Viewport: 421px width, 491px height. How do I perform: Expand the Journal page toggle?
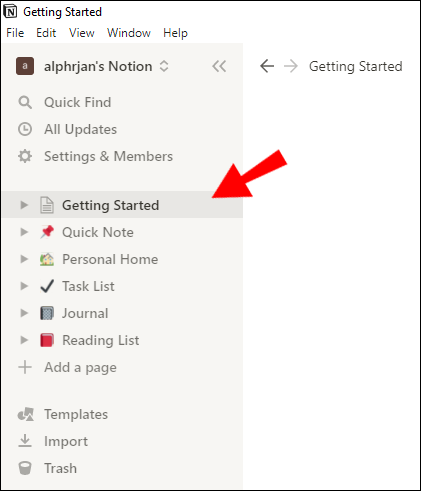click(24, 313)
